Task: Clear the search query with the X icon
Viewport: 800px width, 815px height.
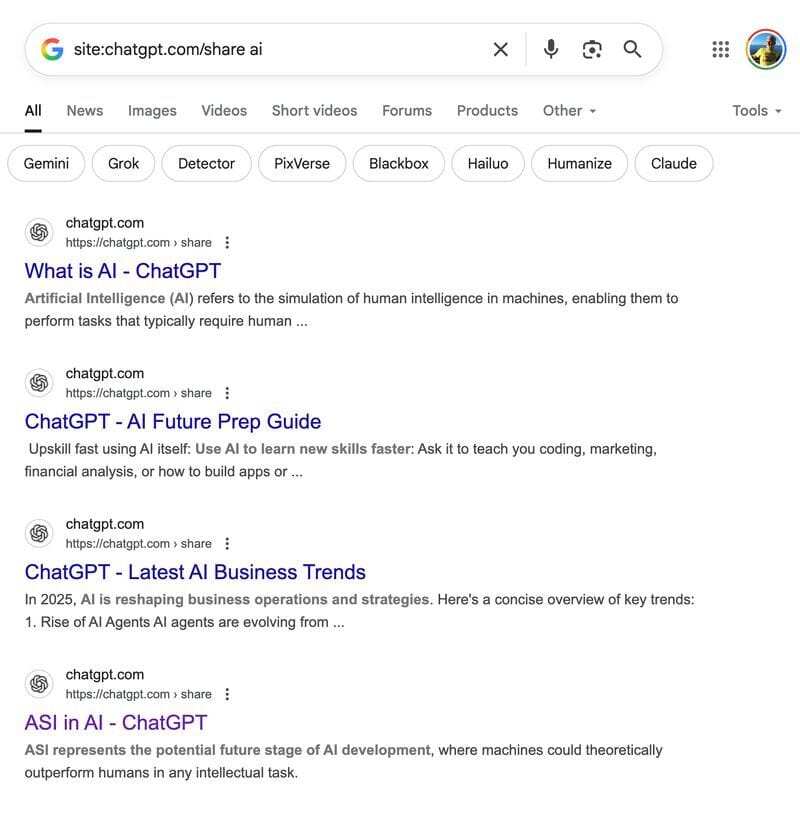Action: [x=501, y=49]
